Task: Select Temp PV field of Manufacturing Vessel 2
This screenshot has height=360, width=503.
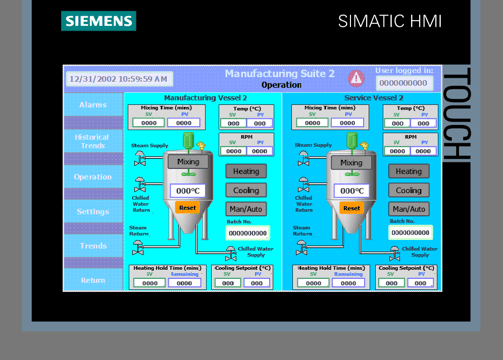Action: pyautogui.click(x=260, y=123)
